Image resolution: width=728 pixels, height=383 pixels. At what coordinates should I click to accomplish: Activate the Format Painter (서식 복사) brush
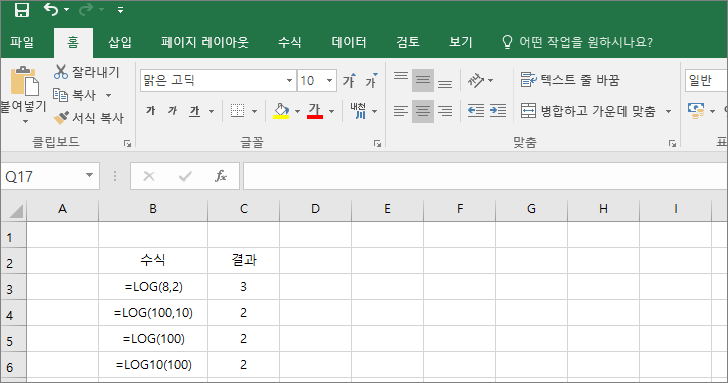pos(61,118)
